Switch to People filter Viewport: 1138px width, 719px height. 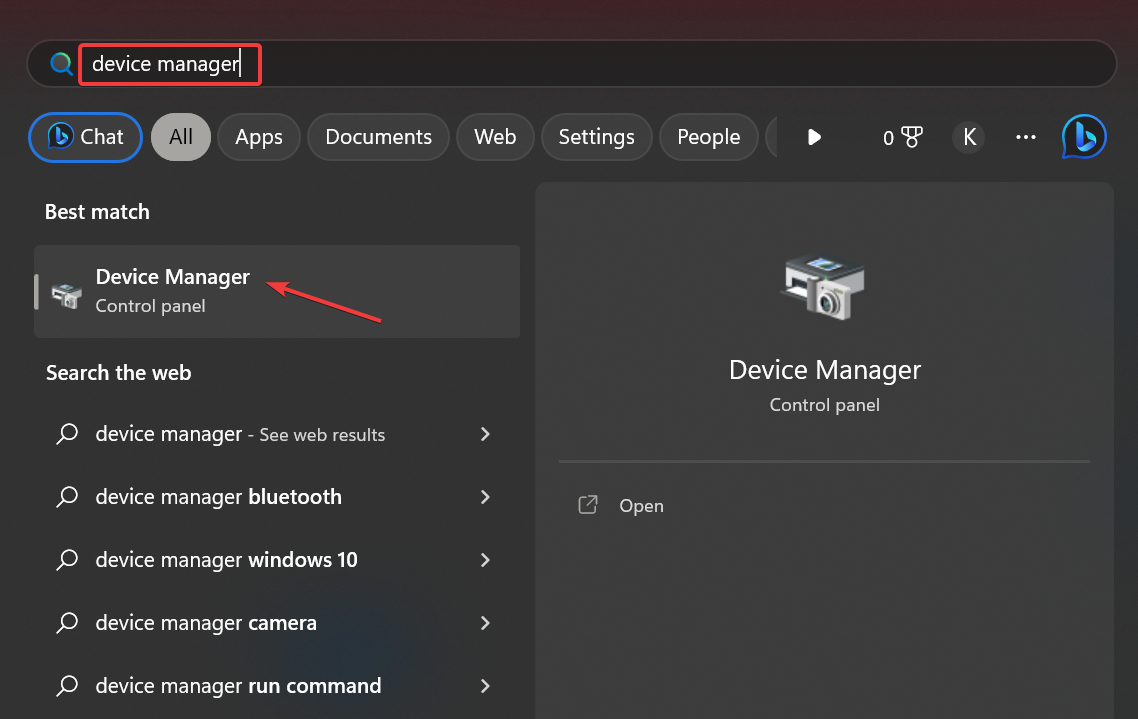708,137
